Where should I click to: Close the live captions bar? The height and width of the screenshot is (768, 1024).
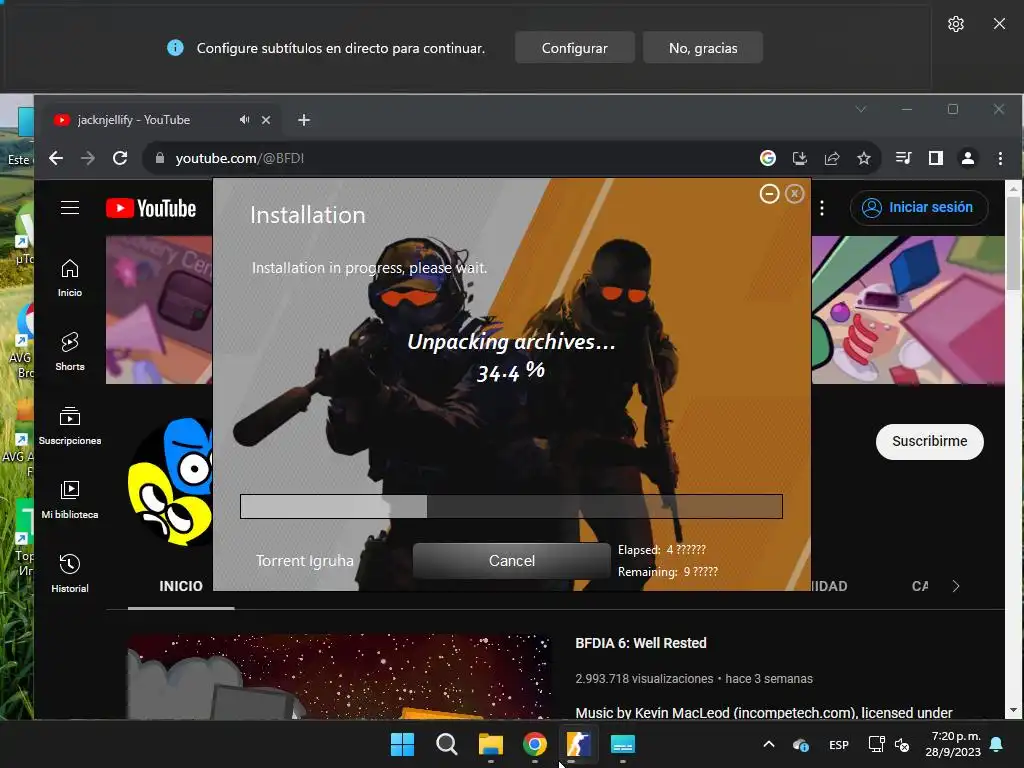(999, 24)
